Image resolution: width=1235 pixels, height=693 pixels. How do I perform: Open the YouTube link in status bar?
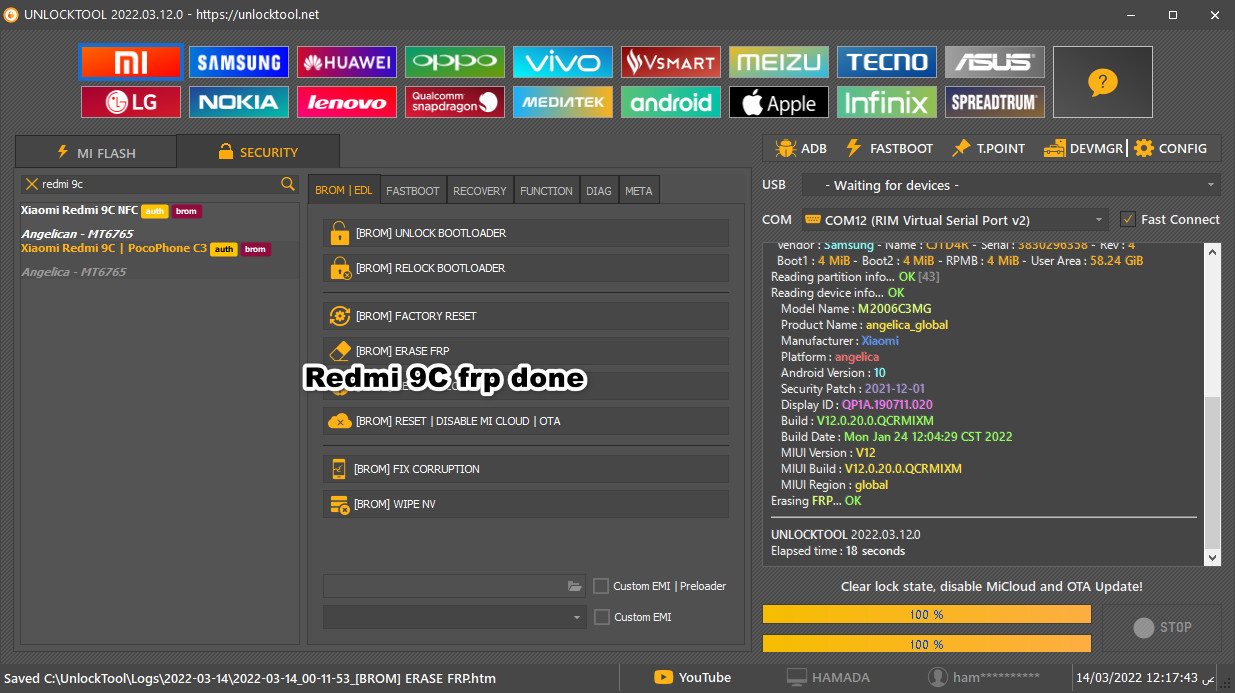click(x=693, y=677)
